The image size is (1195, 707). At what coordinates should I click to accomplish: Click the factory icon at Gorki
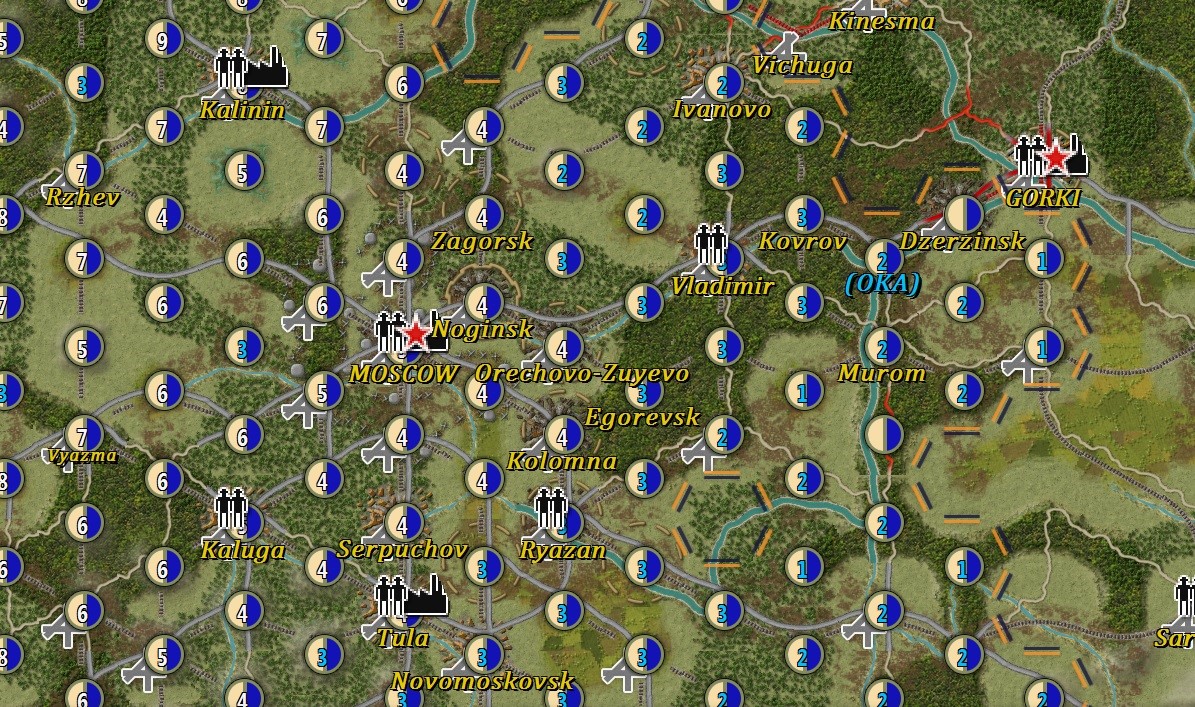click(1076, 155)
